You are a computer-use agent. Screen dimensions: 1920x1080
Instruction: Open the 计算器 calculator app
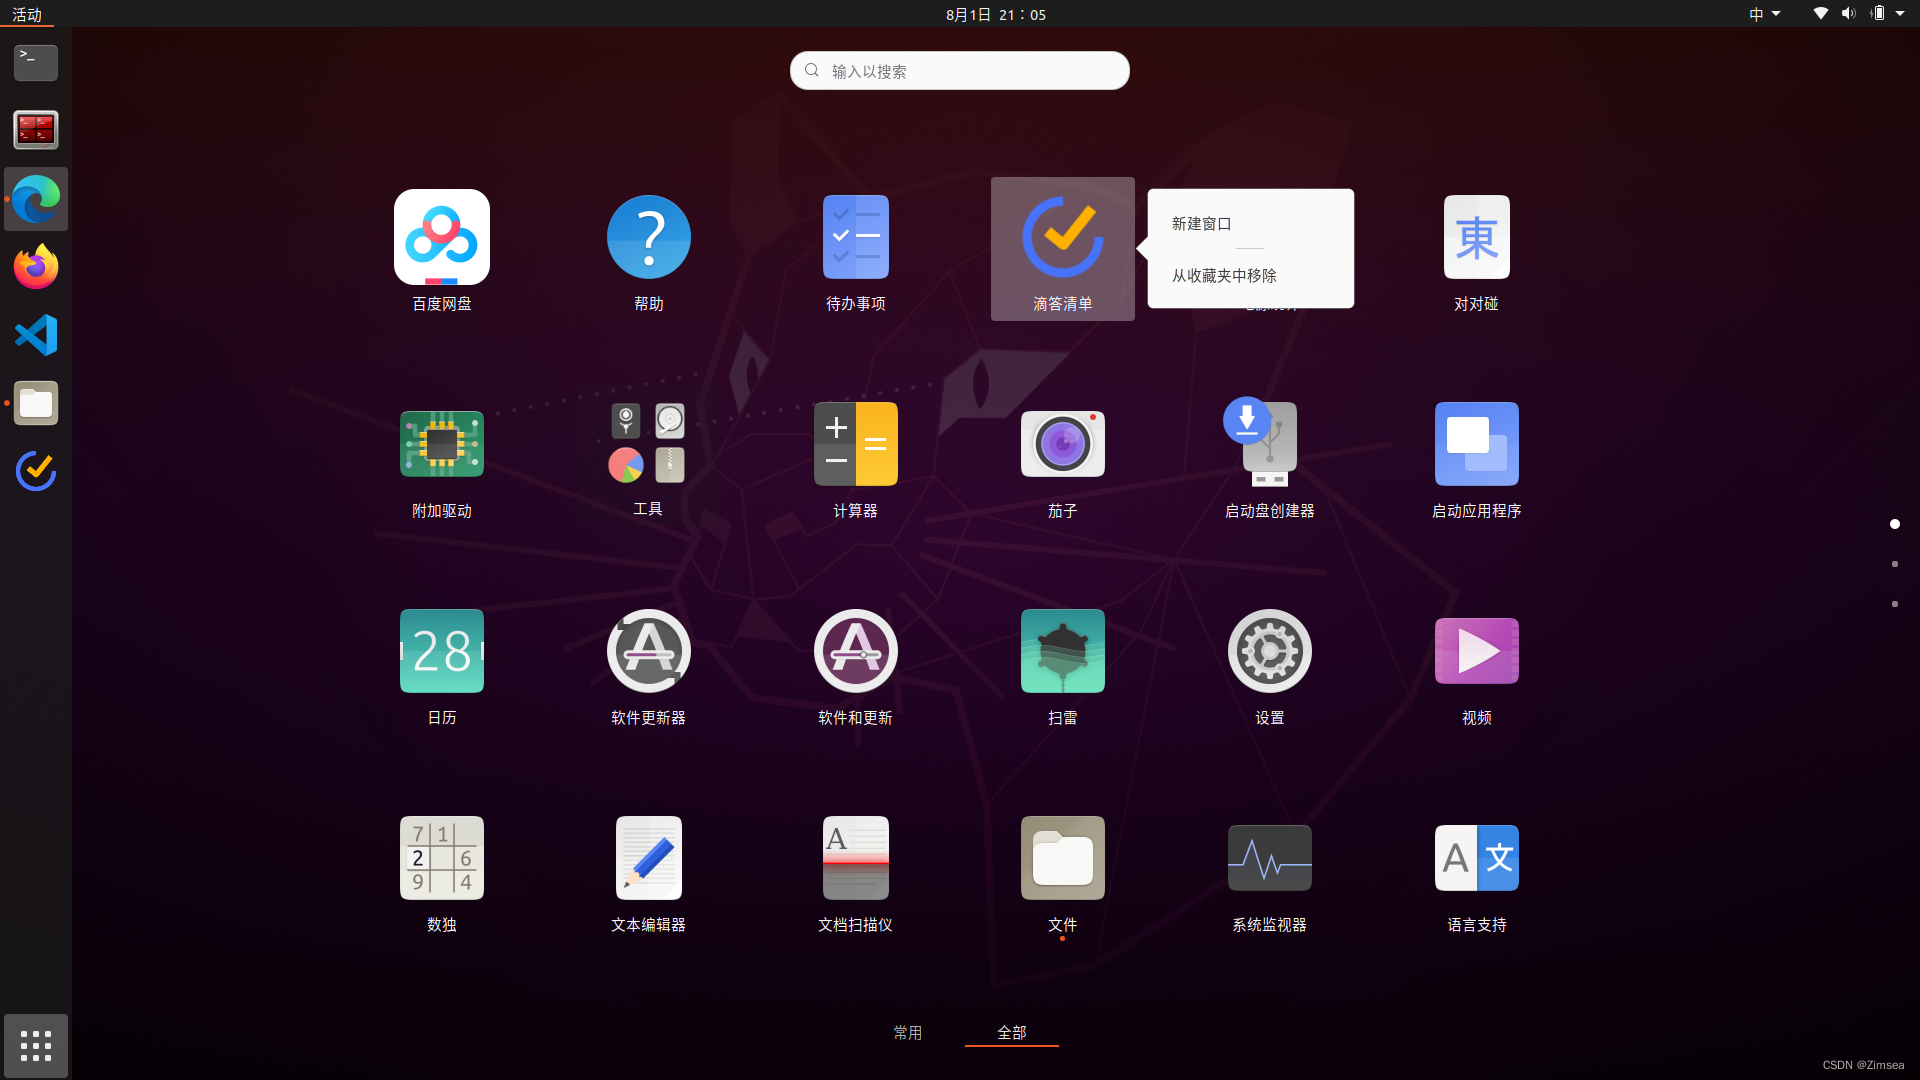pos(856,443)
